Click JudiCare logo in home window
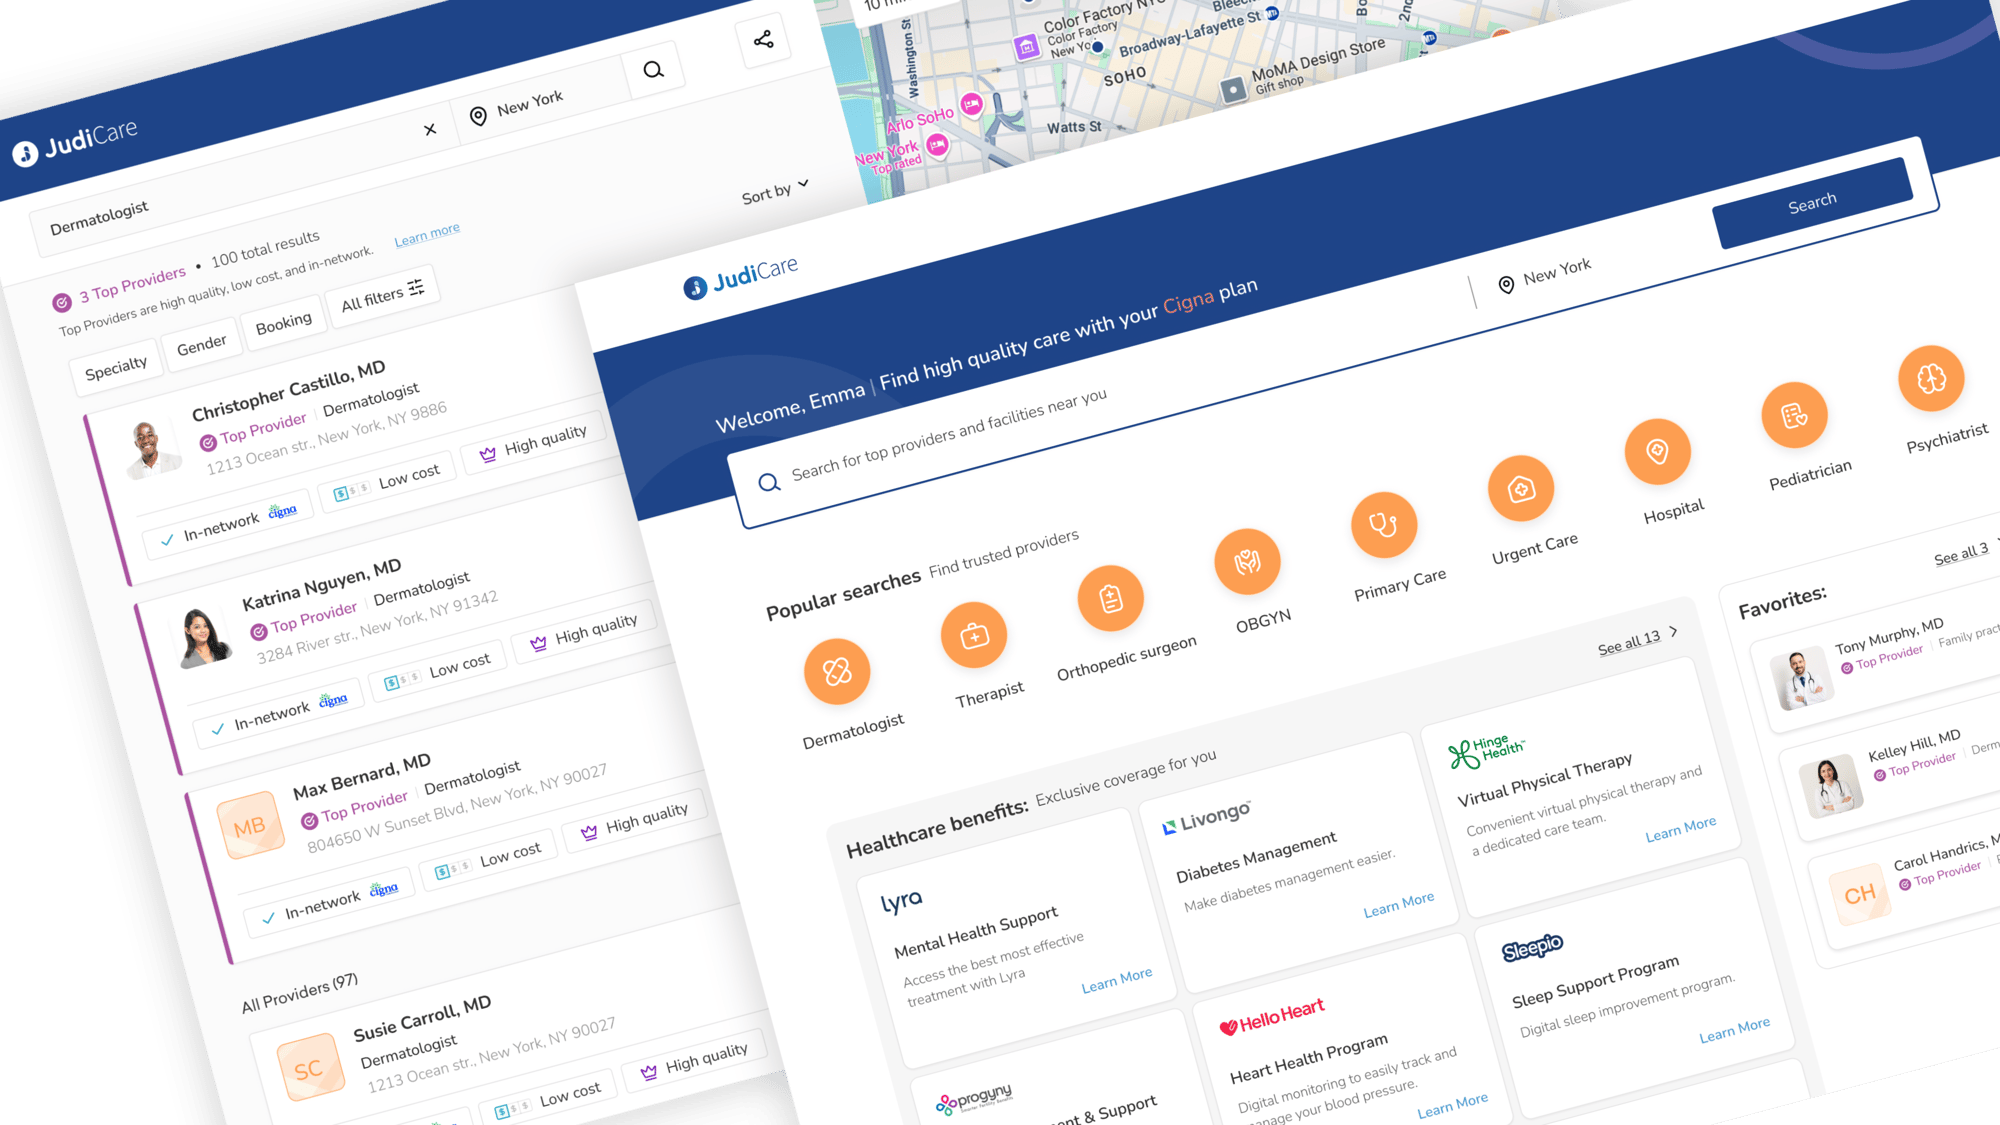The height and width of the screenshot is (1125, 2000). coord(741,277)
